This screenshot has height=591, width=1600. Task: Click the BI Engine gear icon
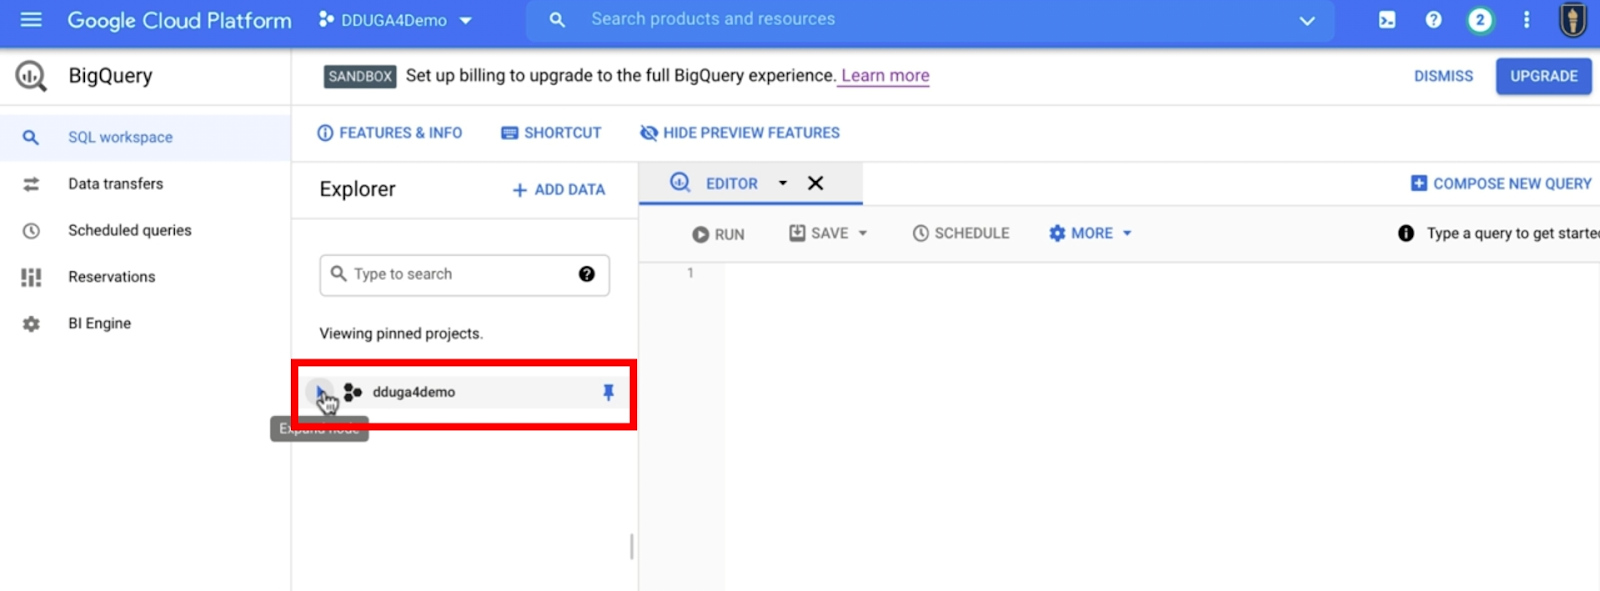click(31, 324)
